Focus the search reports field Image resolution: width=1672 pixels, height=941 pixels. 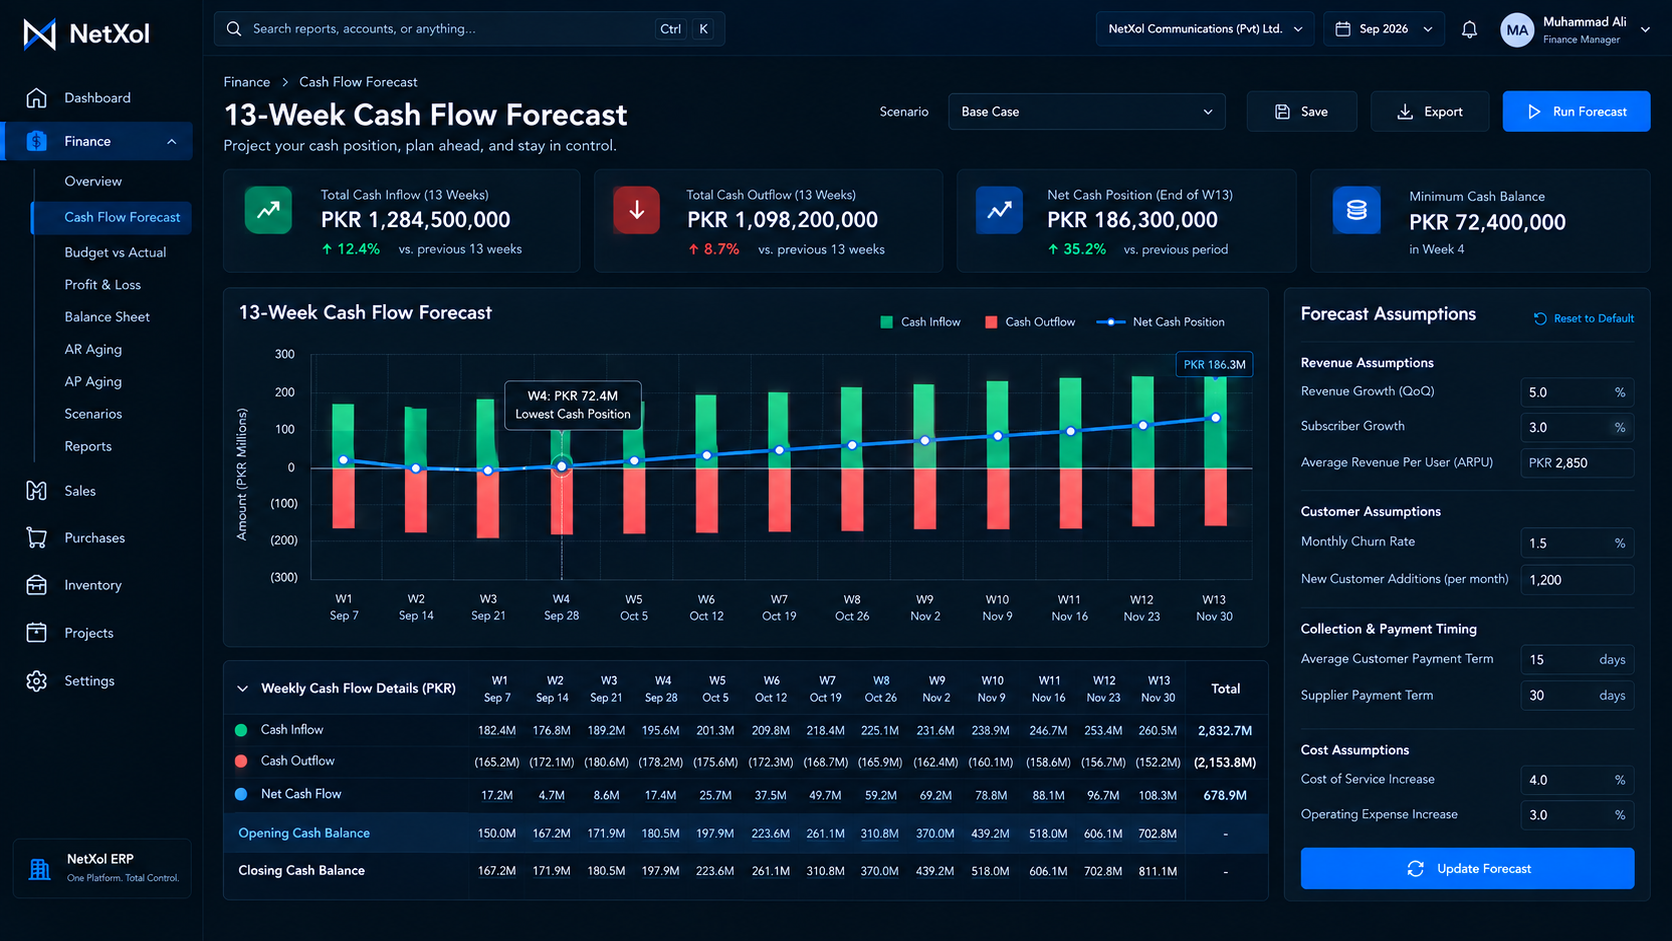tap(469, 29)
